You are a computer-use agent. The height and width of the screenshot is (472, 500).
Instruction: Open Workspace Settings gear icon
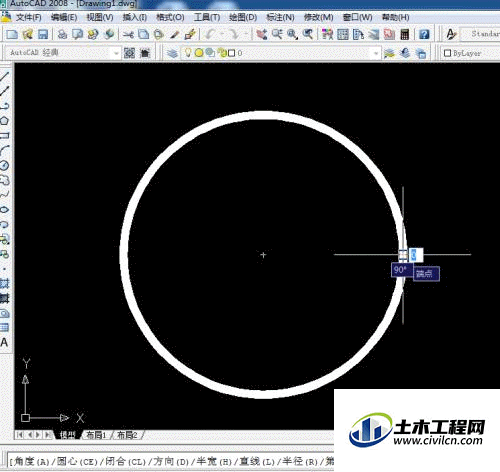pyautogui.click(x=129, y=53)
